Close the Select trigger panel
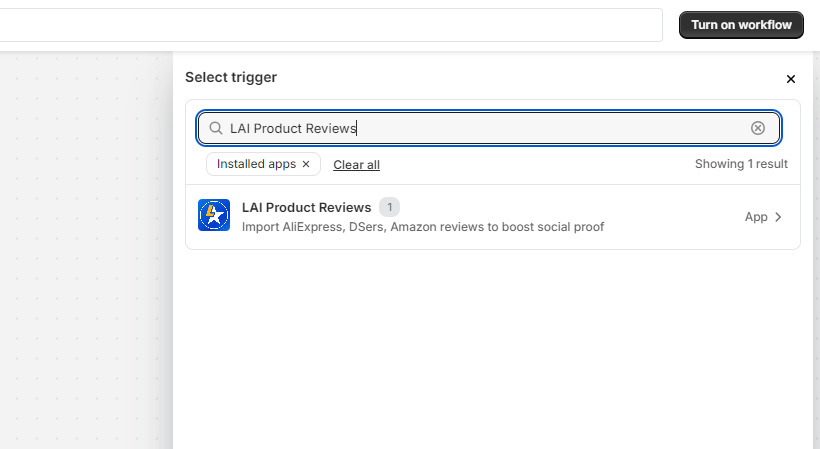The width and height of the screenshot is (820, 449). tap(791, 79)
